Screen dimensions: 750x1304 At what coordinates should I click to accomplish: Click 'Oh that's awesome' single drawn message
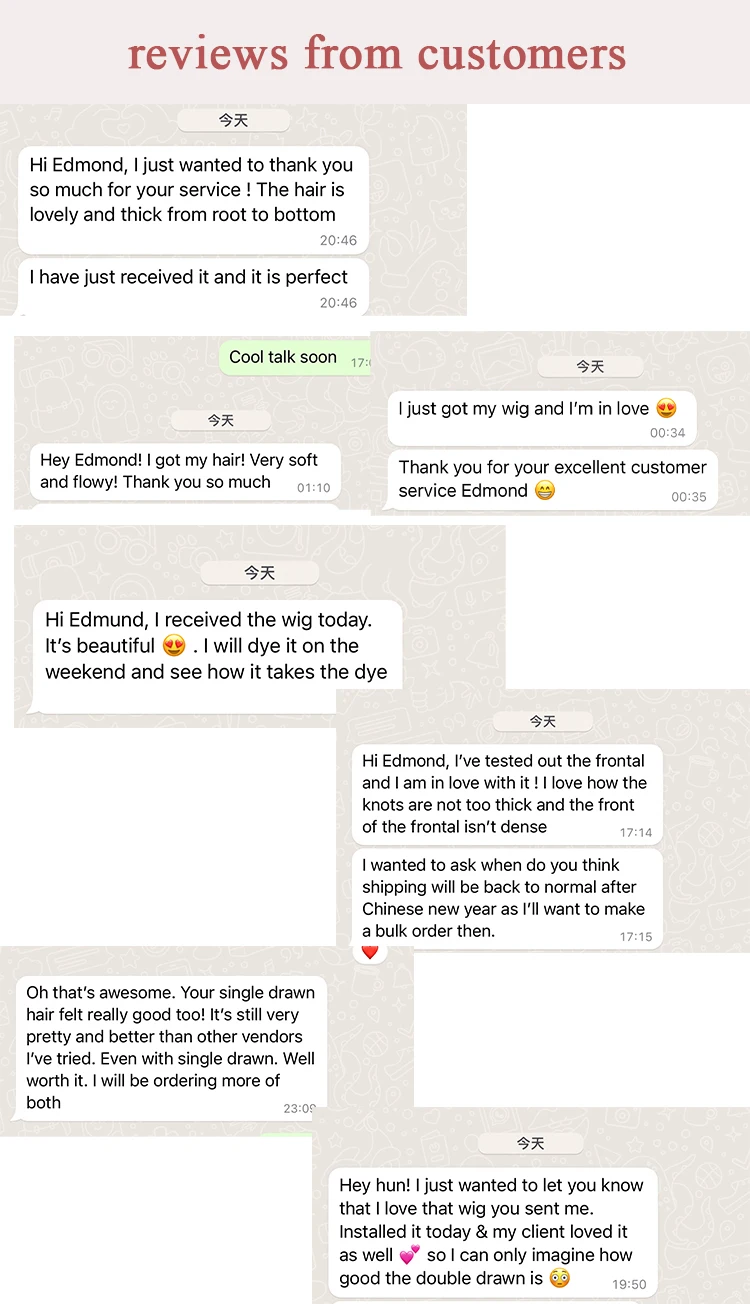click(170, 1047)
